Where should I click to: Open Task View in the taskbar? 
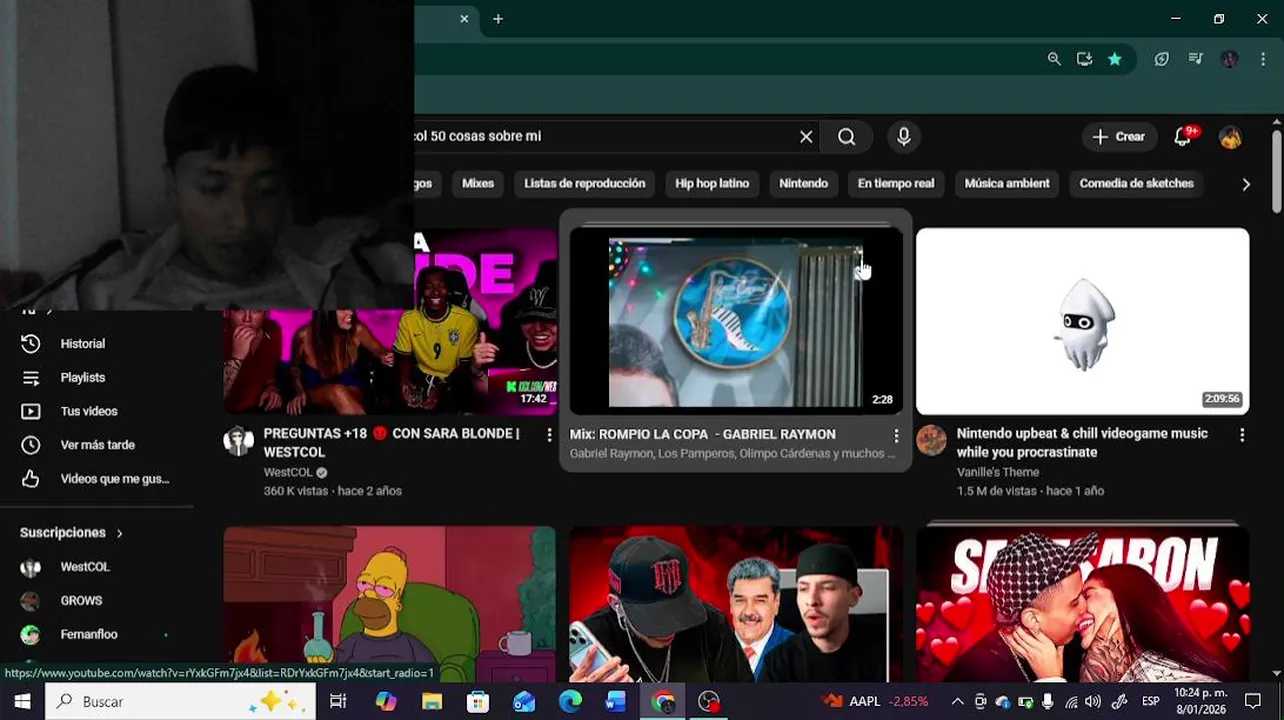(338, 701)
